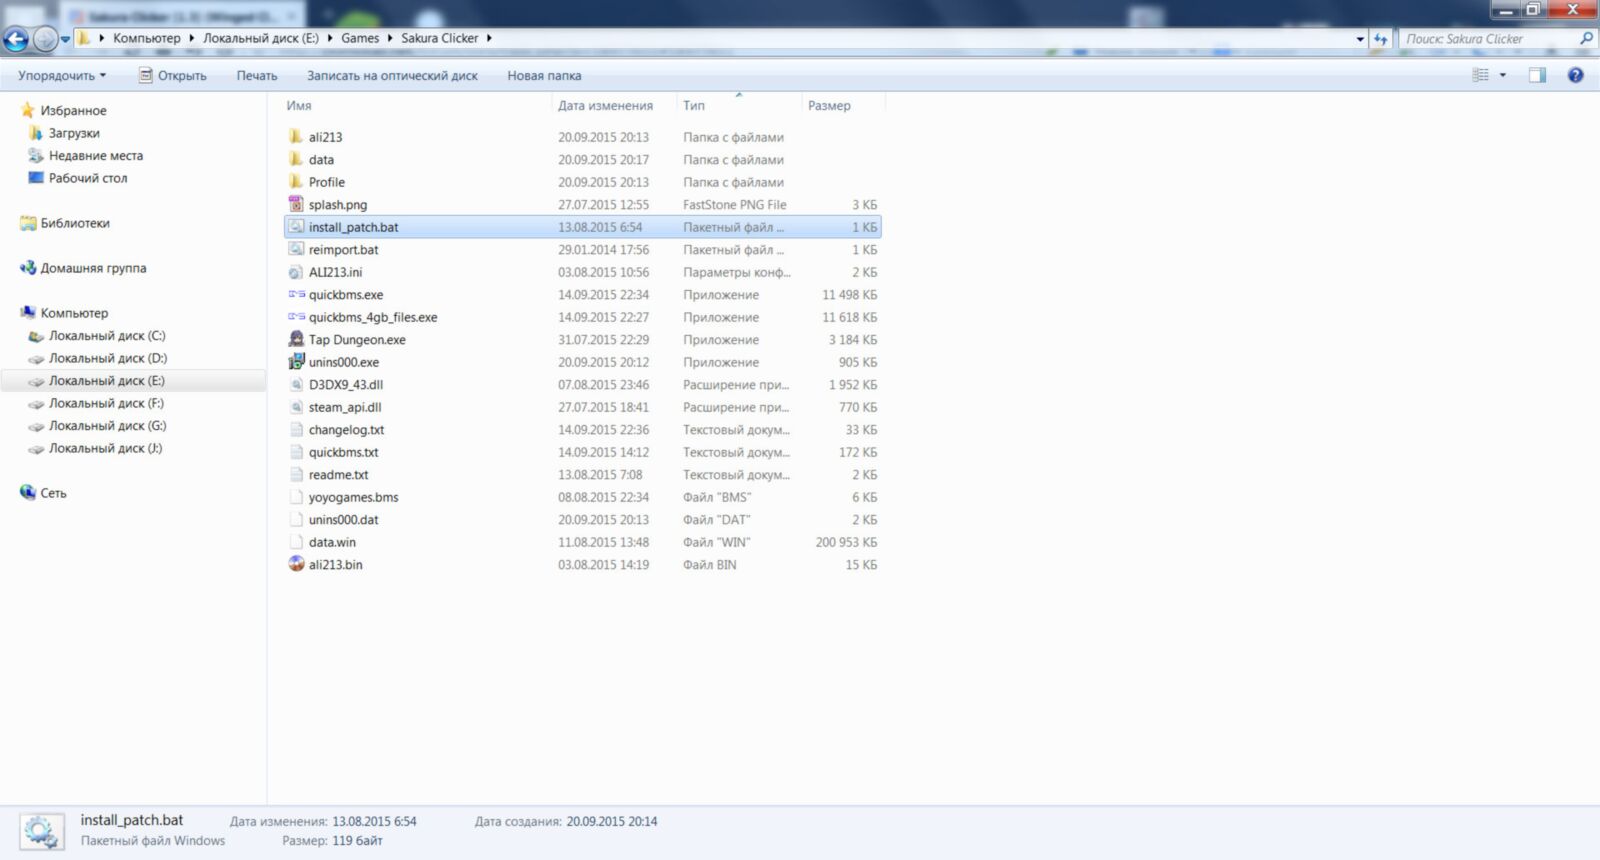Toggle the preview pane button
Image resolution: width=1600 pixels, height=860 pixels.
pos(1537,75)
